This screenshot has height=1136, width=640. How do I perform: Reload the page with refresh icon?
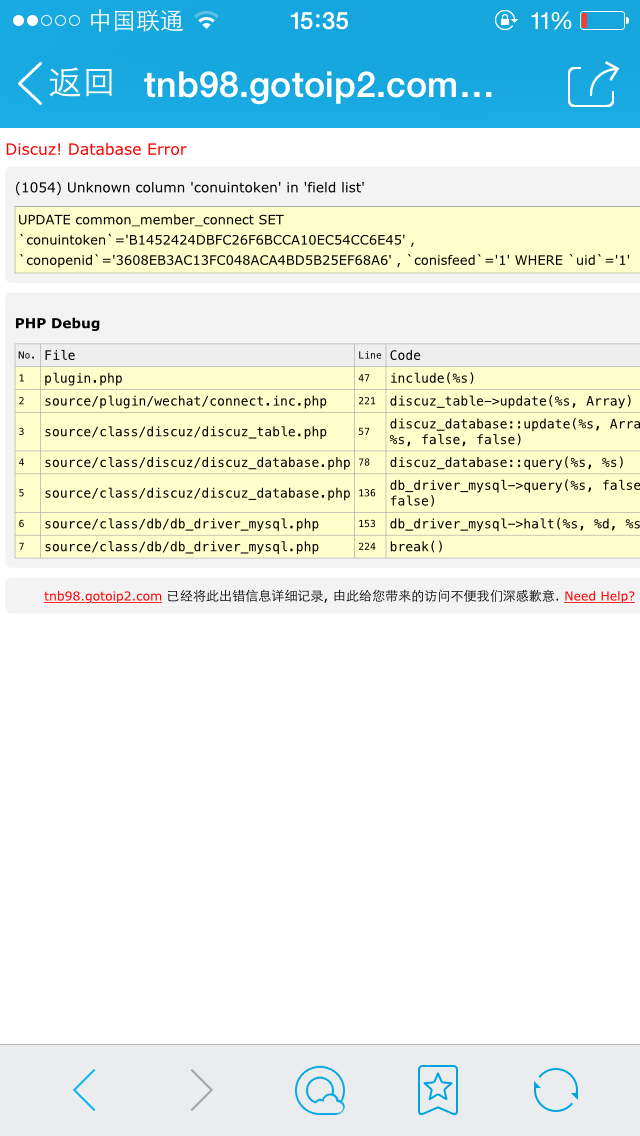click(x=556, y=1089)
